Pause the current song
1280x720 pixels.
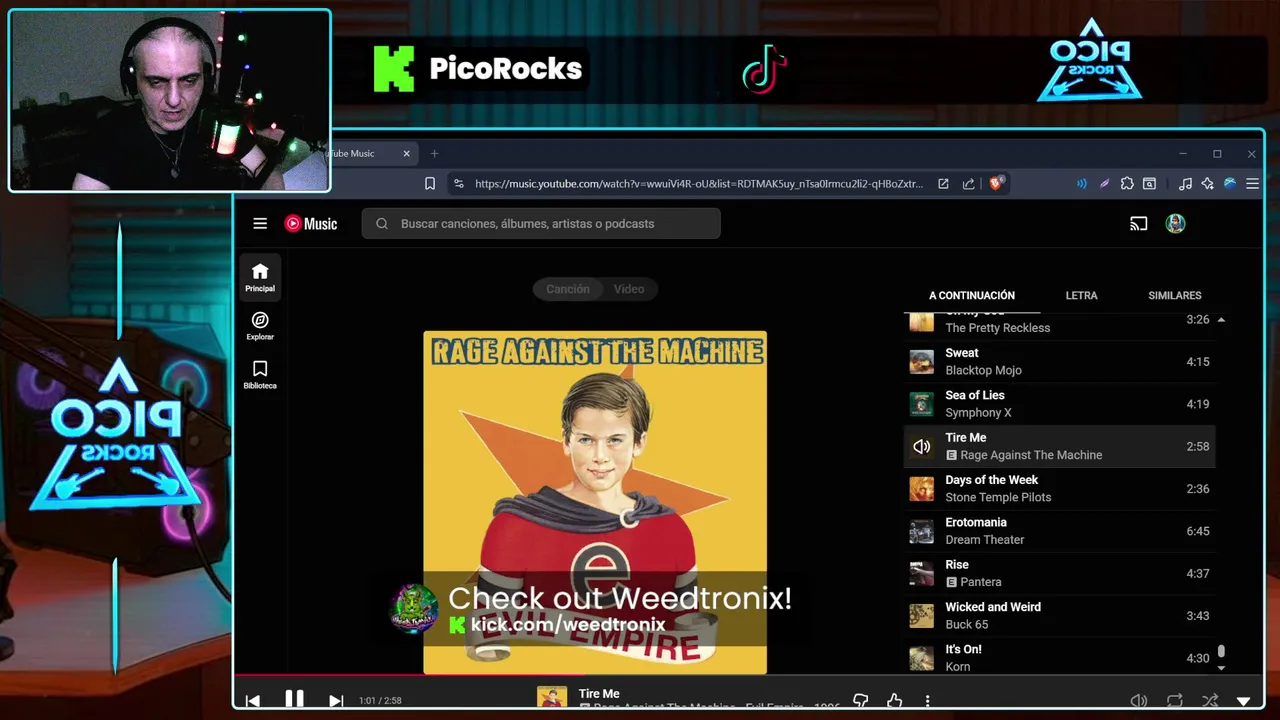294,700
